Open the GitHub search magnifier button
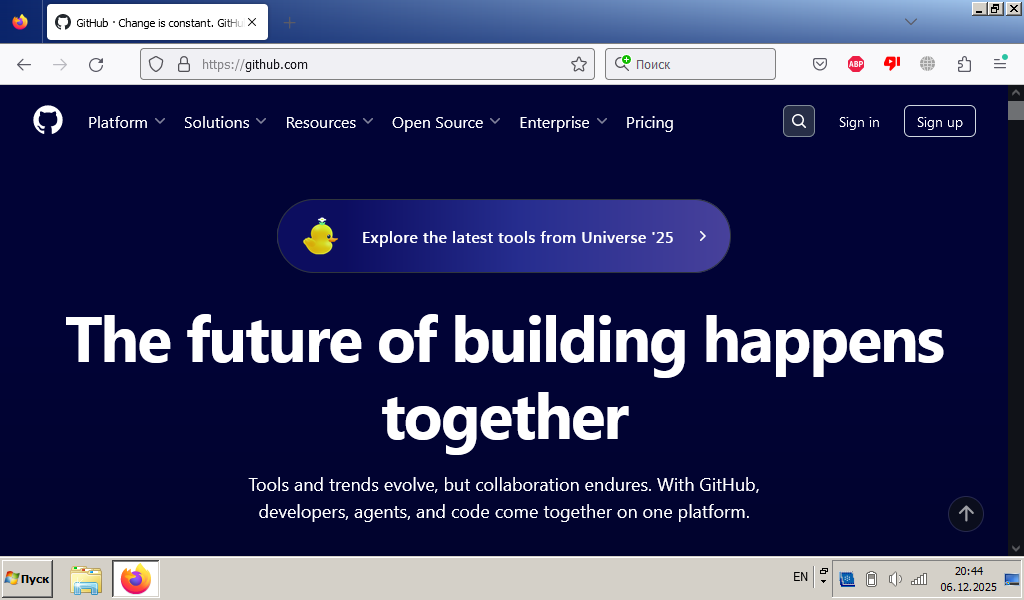 pos(798,122)
